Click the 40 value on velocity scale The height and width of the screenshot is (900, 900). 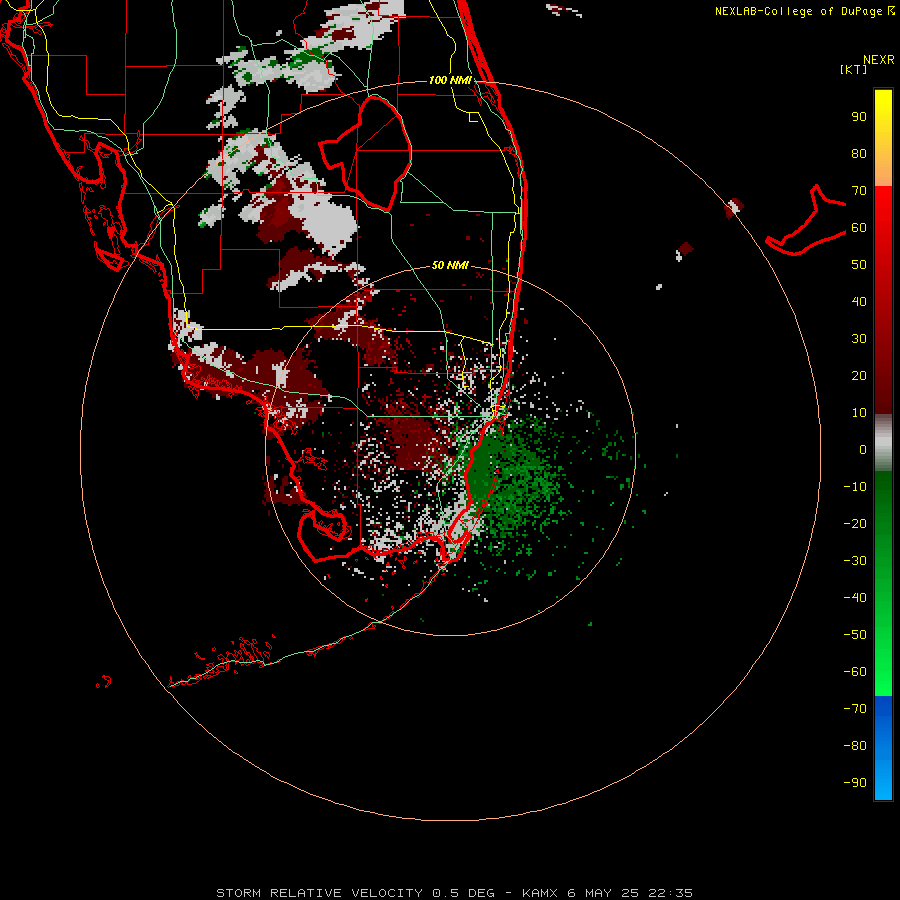859,302
